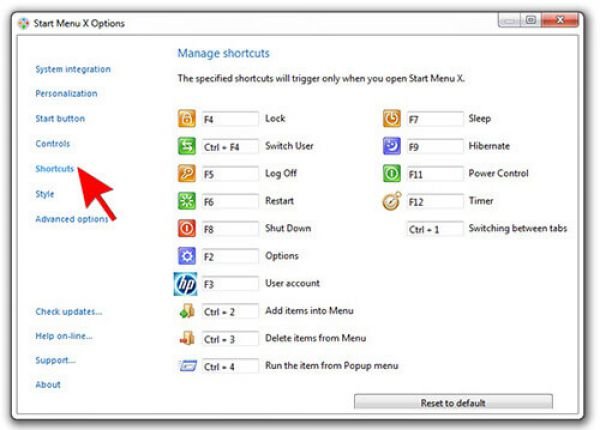Click the Support link
This screenshot has height=430, width=600.
click(55, 360)
